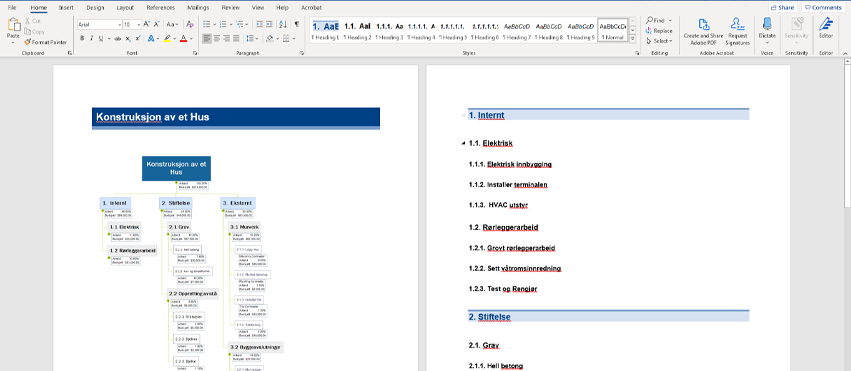Open numbering list style dropdown
851x371 pixels.
[x=231, y=24]
